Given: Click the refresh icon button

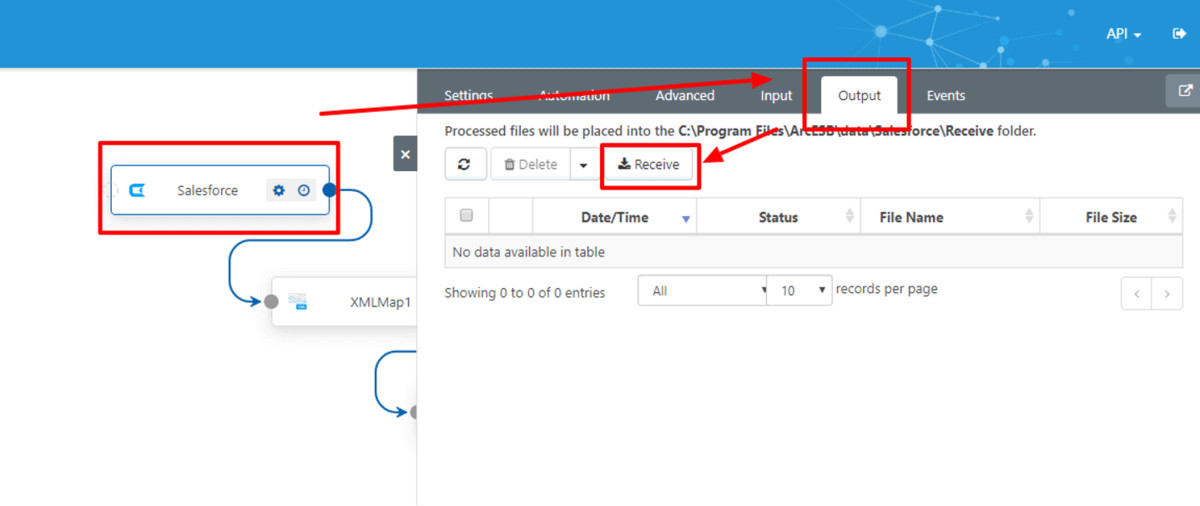Looking at the screenshot, I should [x=465, y=164].
